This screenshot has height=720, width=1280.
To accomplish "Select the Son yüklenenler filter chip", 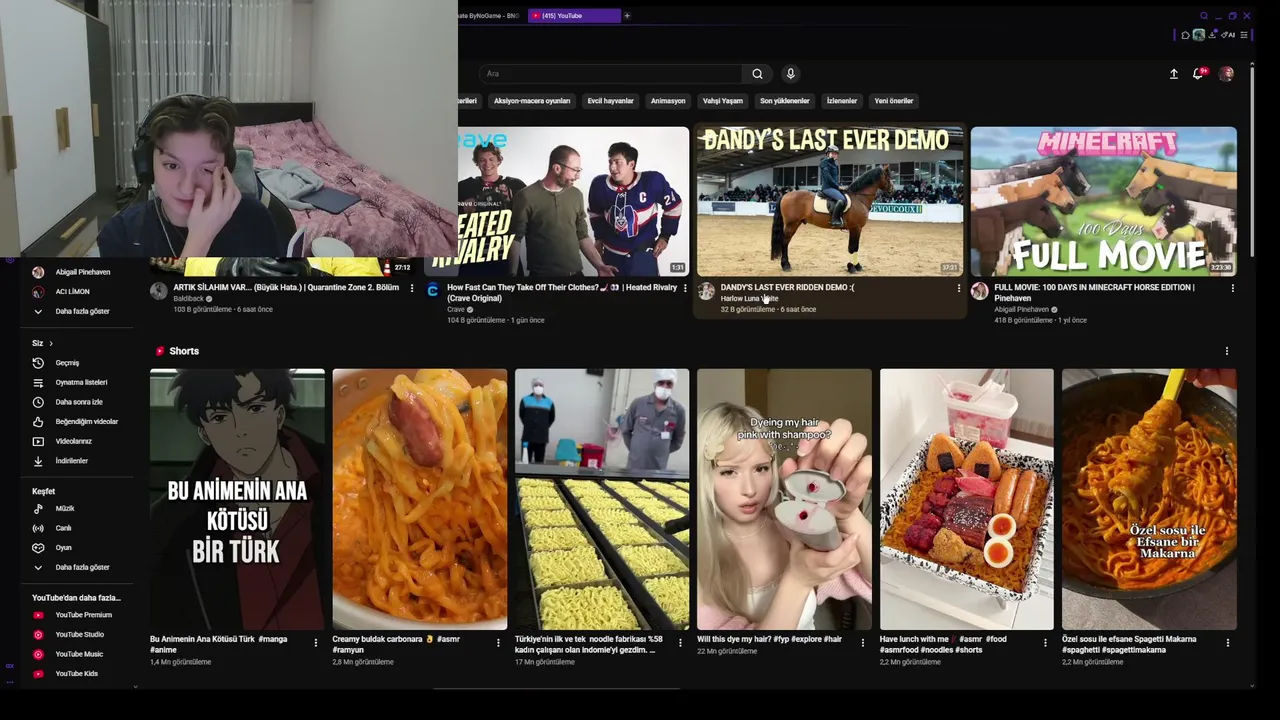I will pyautogui.click(x=784, y=101).
